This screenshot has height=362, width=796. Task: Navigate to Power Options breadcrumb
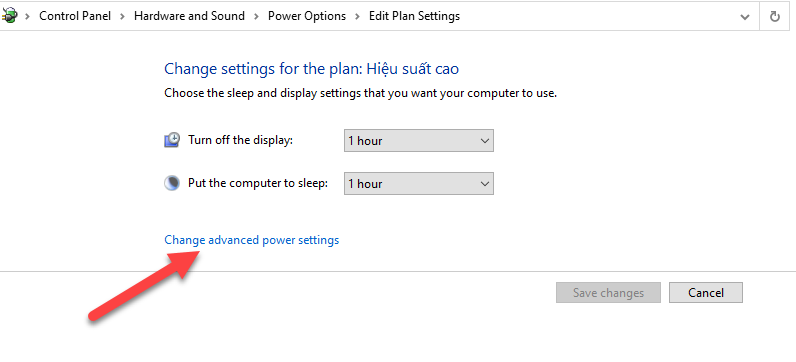click(307, 16)
